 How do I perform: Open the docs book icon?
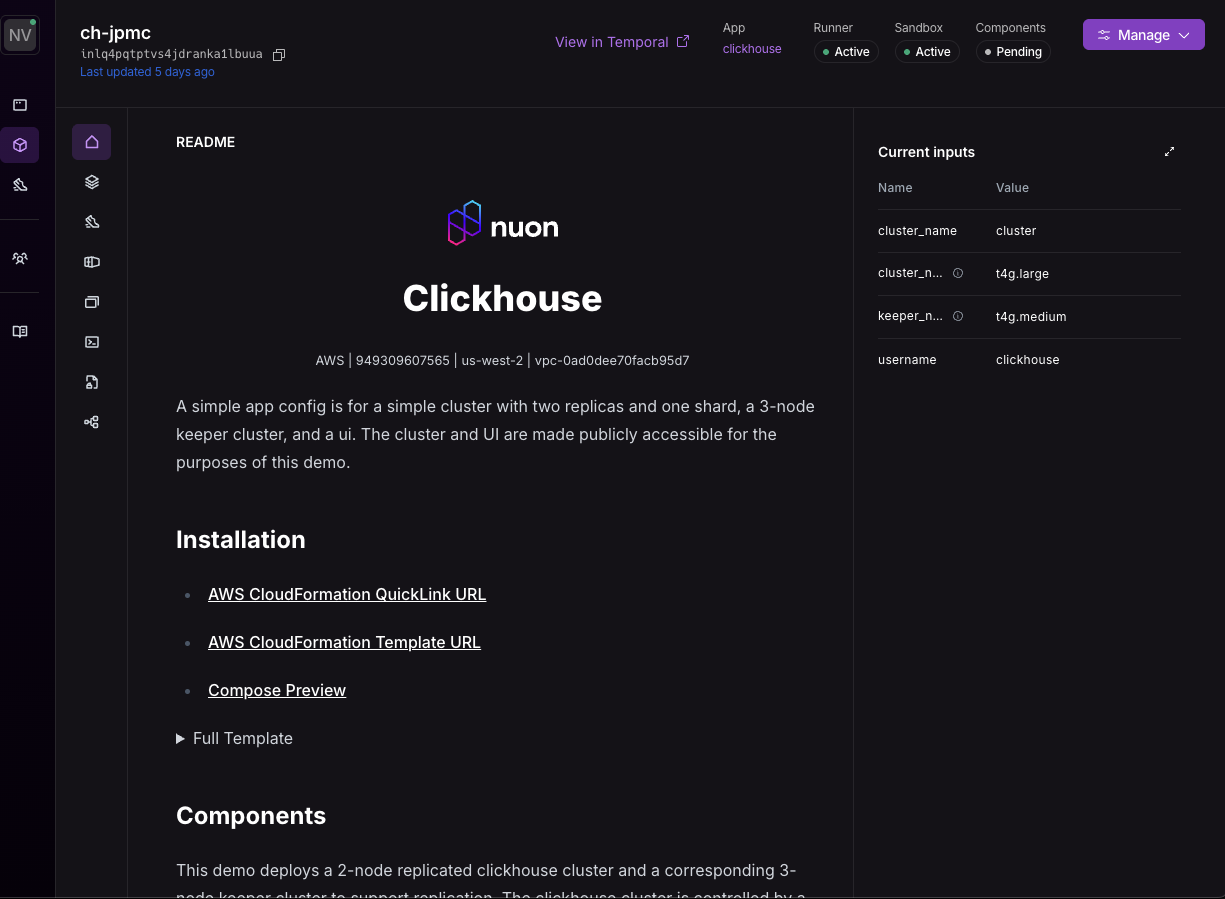coord(20,331)
